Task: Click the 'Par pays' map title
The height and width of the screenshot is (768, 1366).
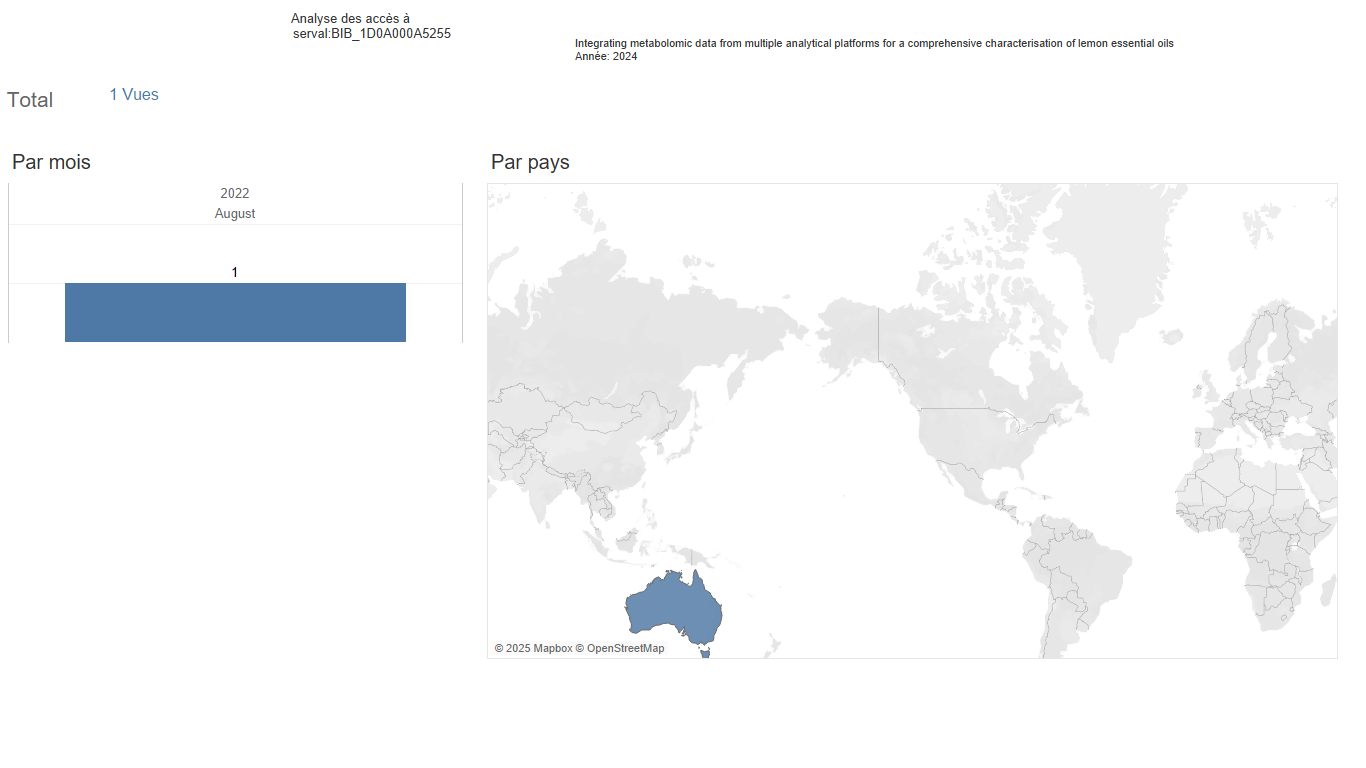Action: click(530, 162)
